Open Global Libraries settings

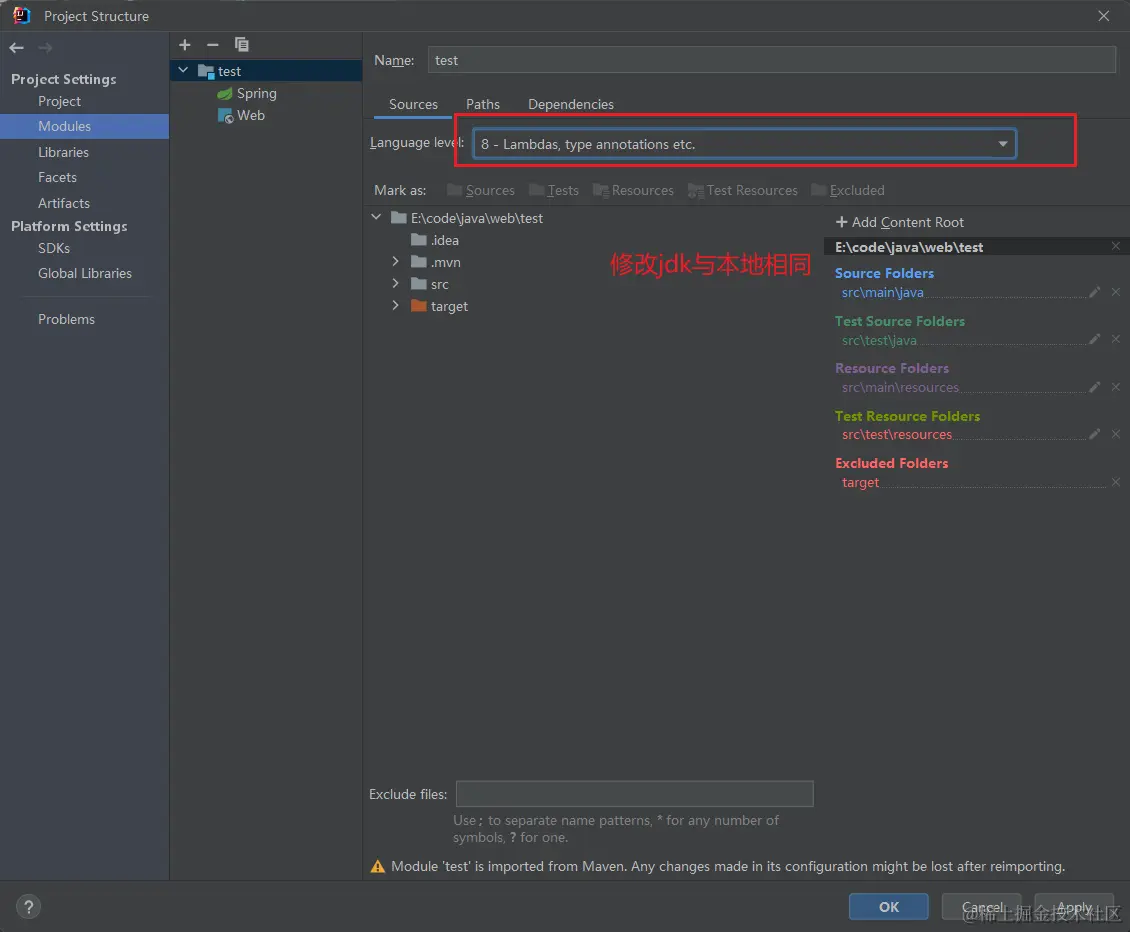(x=85, y=273)
